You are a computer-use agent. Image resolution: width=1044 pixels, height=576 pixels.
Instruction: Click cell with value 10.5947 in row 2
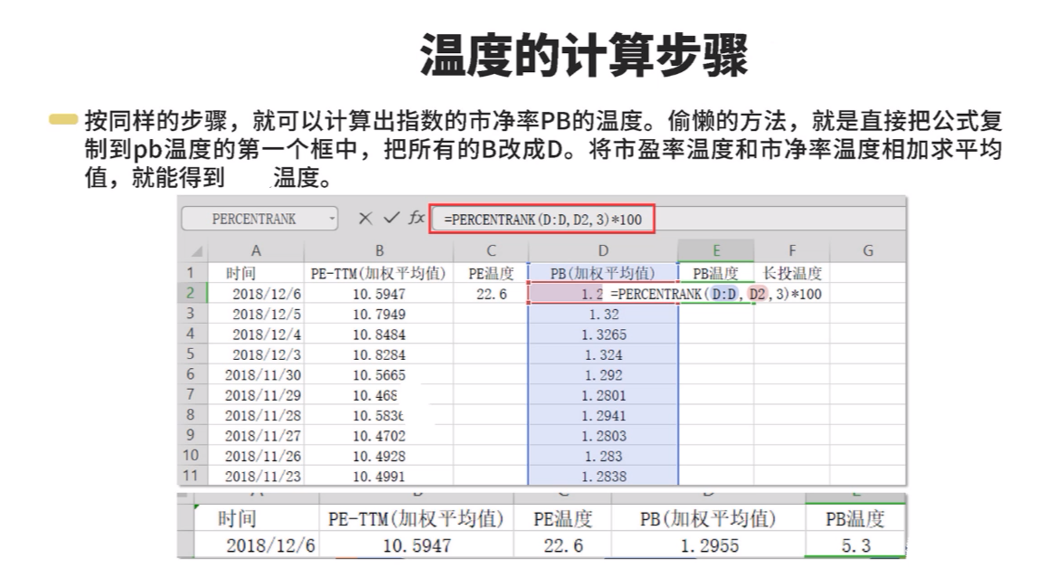point(379,294)
